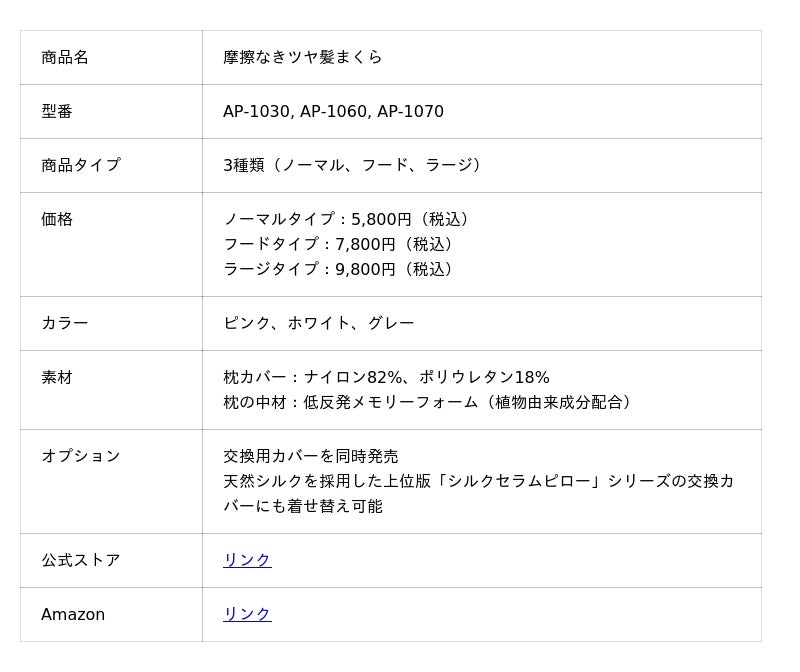Screen dimensions: 800x672
Task: Click the 価格 label cell
Action: [57, 219]
